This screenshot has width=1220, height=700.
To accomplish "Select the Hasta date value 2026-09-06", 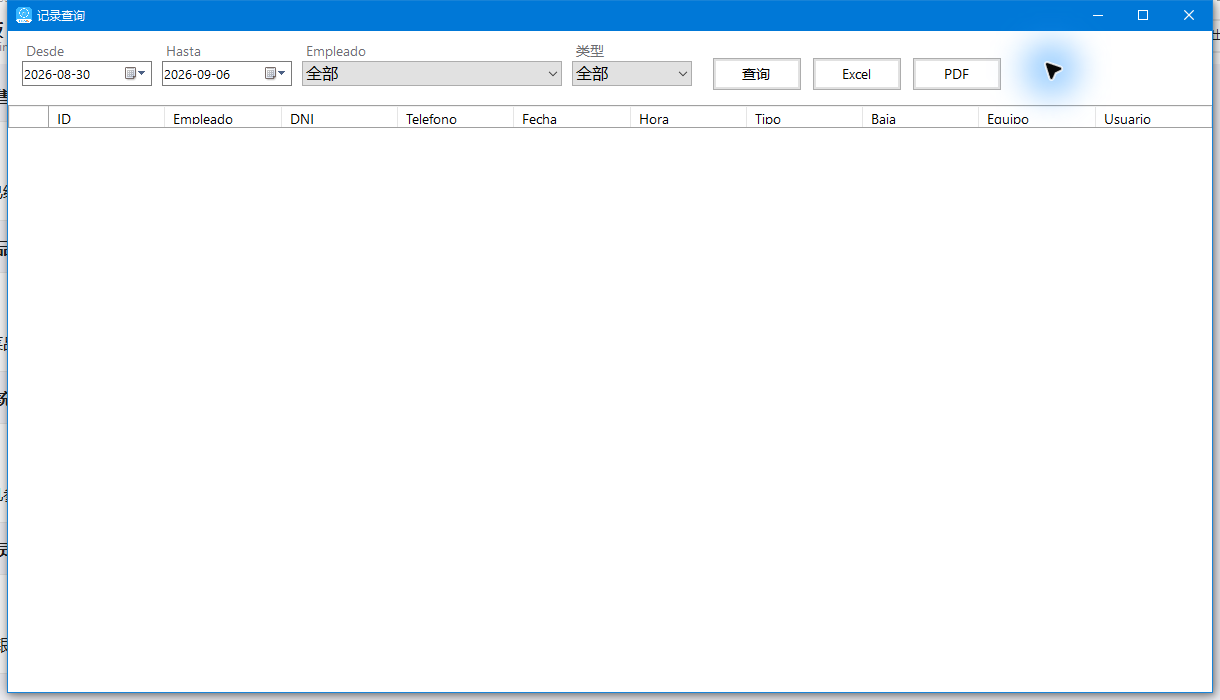I will coord(197,74).
